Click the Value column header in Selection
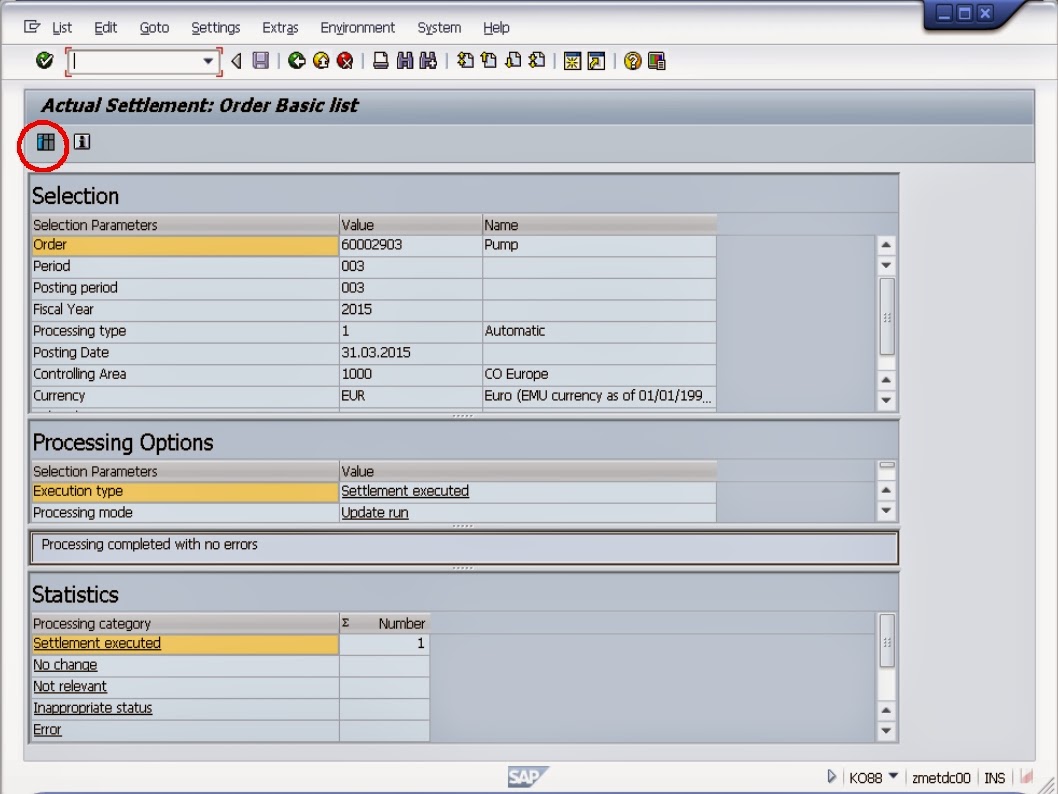 point(410,225)
